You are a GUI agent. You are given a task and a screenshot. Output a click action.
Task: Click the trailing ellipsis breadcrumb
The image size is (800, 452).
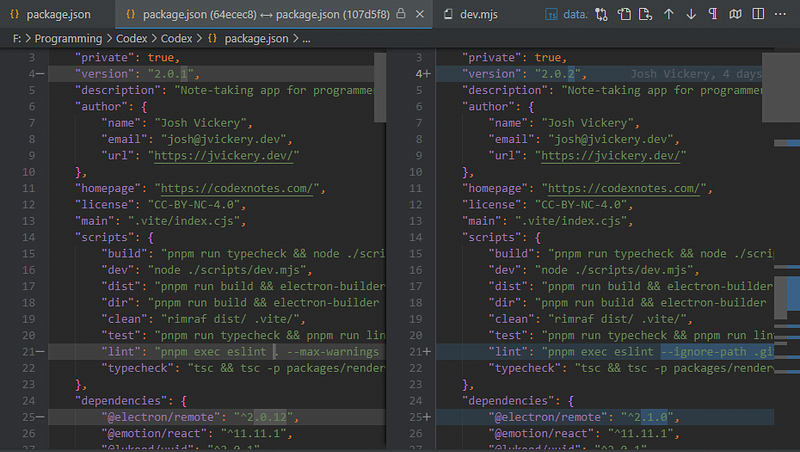point(305,38)
